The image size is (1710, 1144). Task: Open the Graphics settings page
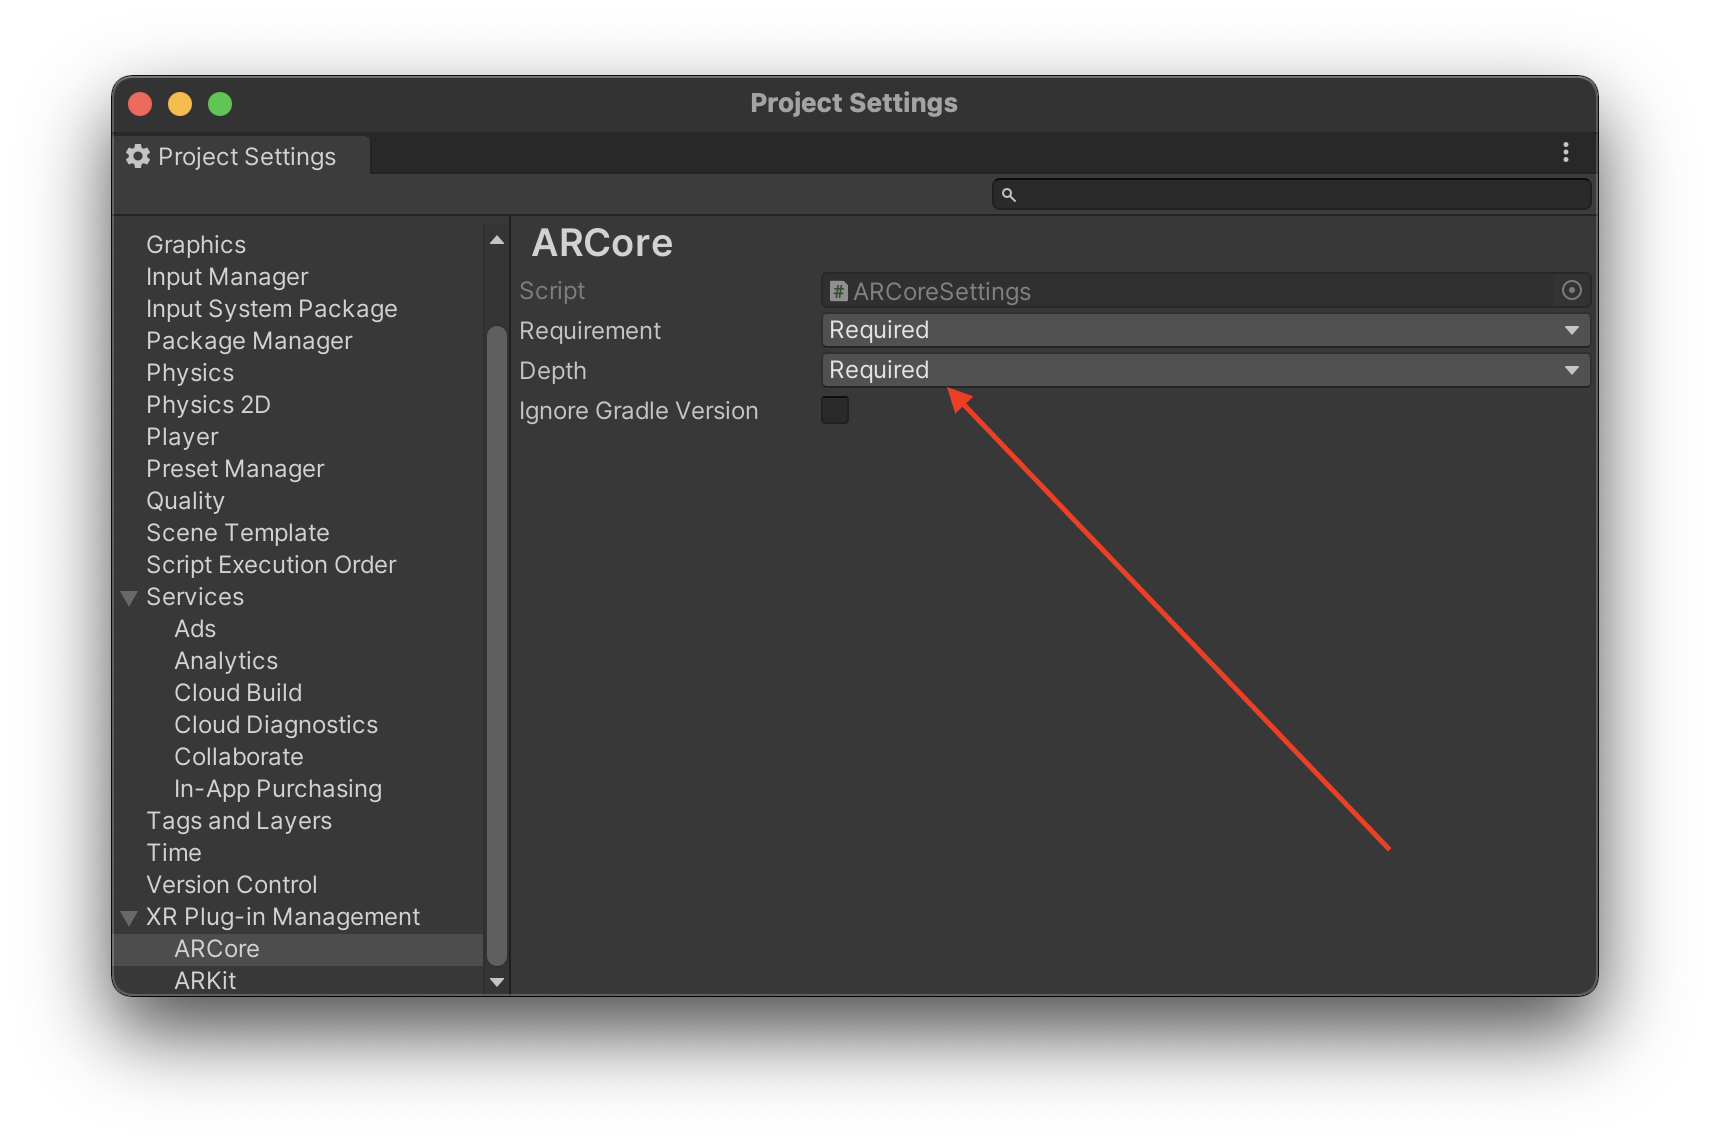tap(196, 244)
